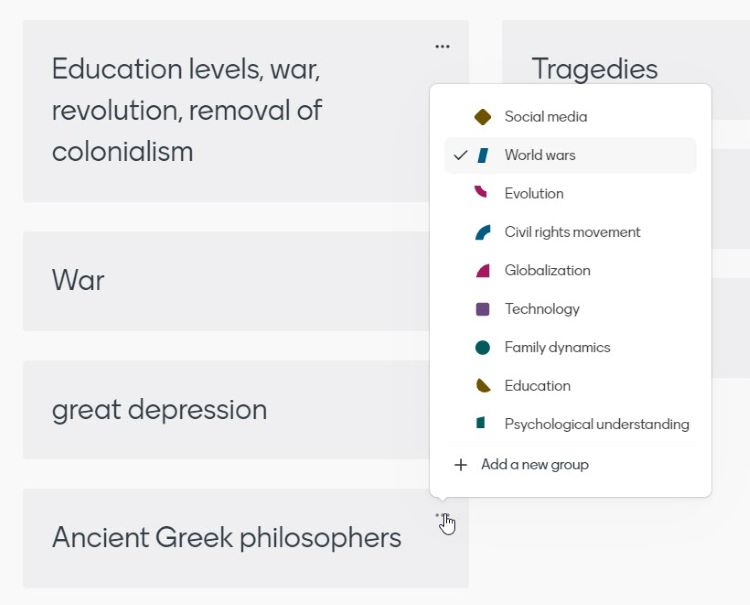Click the Psychological understanding group icon

[x=482, y=424]
